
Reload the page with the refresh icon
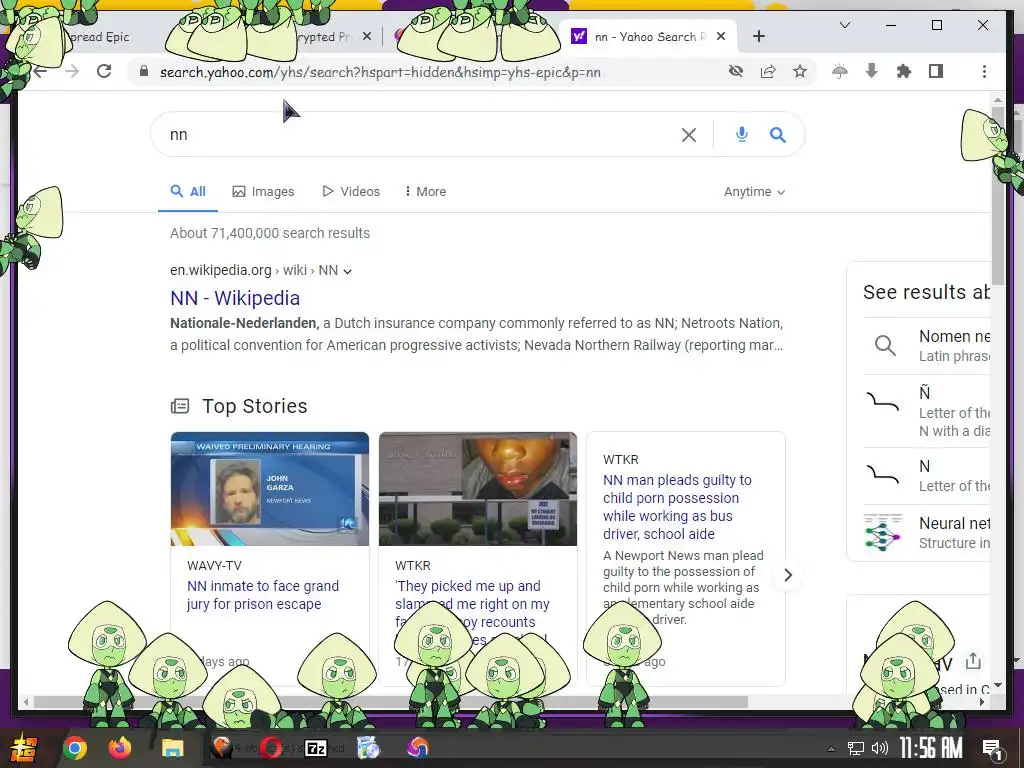click(104, 71)
